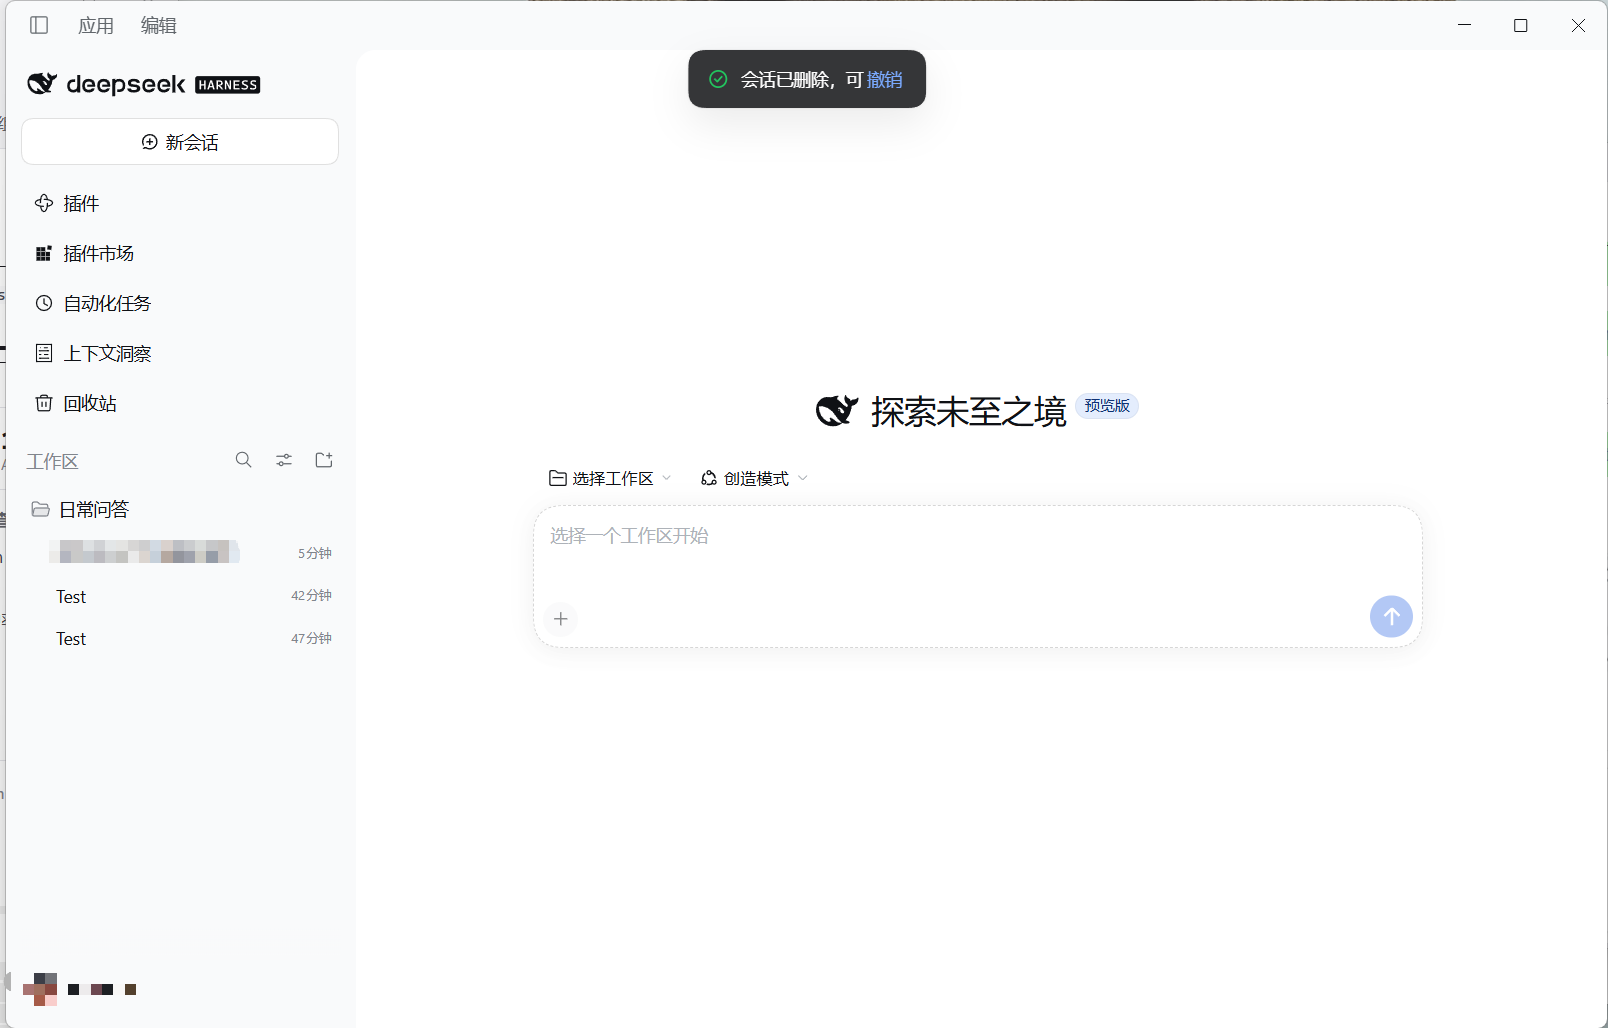Viewport: 1608px width, 1028px height.
Task: Open the Test conversation from 47分钟 ago
Action: click(180, 639)
